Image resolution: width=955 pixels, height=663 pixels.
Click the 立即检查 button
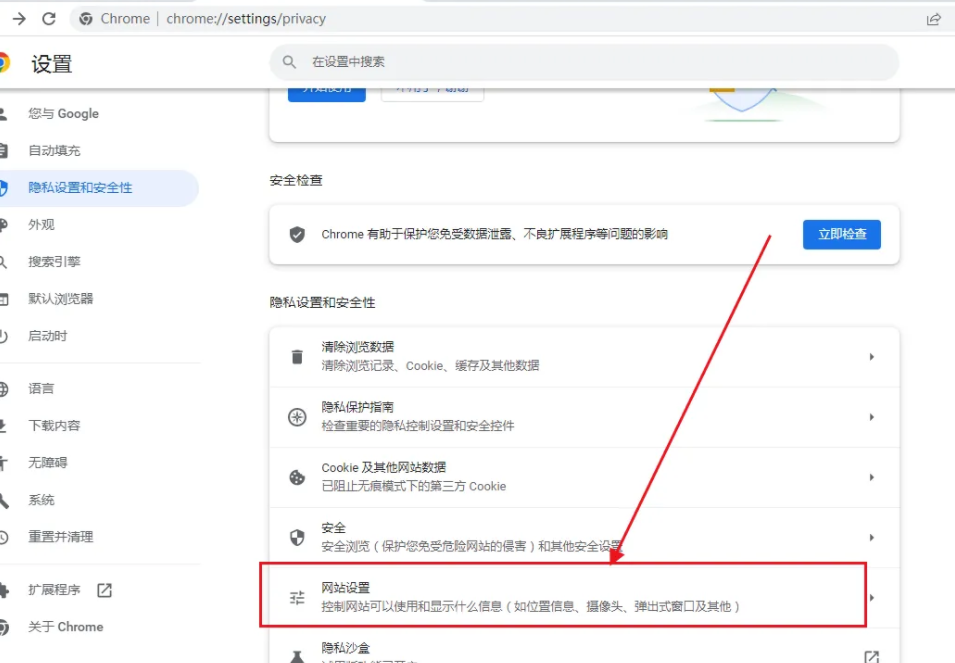[x=842, y=234]
